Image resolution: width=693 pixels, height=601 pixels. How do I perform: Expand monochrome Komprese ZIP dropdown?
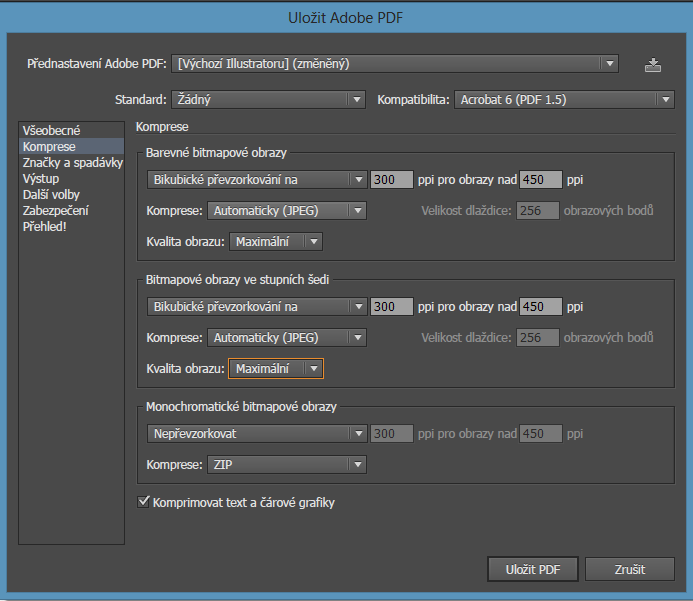click(286, 465)
